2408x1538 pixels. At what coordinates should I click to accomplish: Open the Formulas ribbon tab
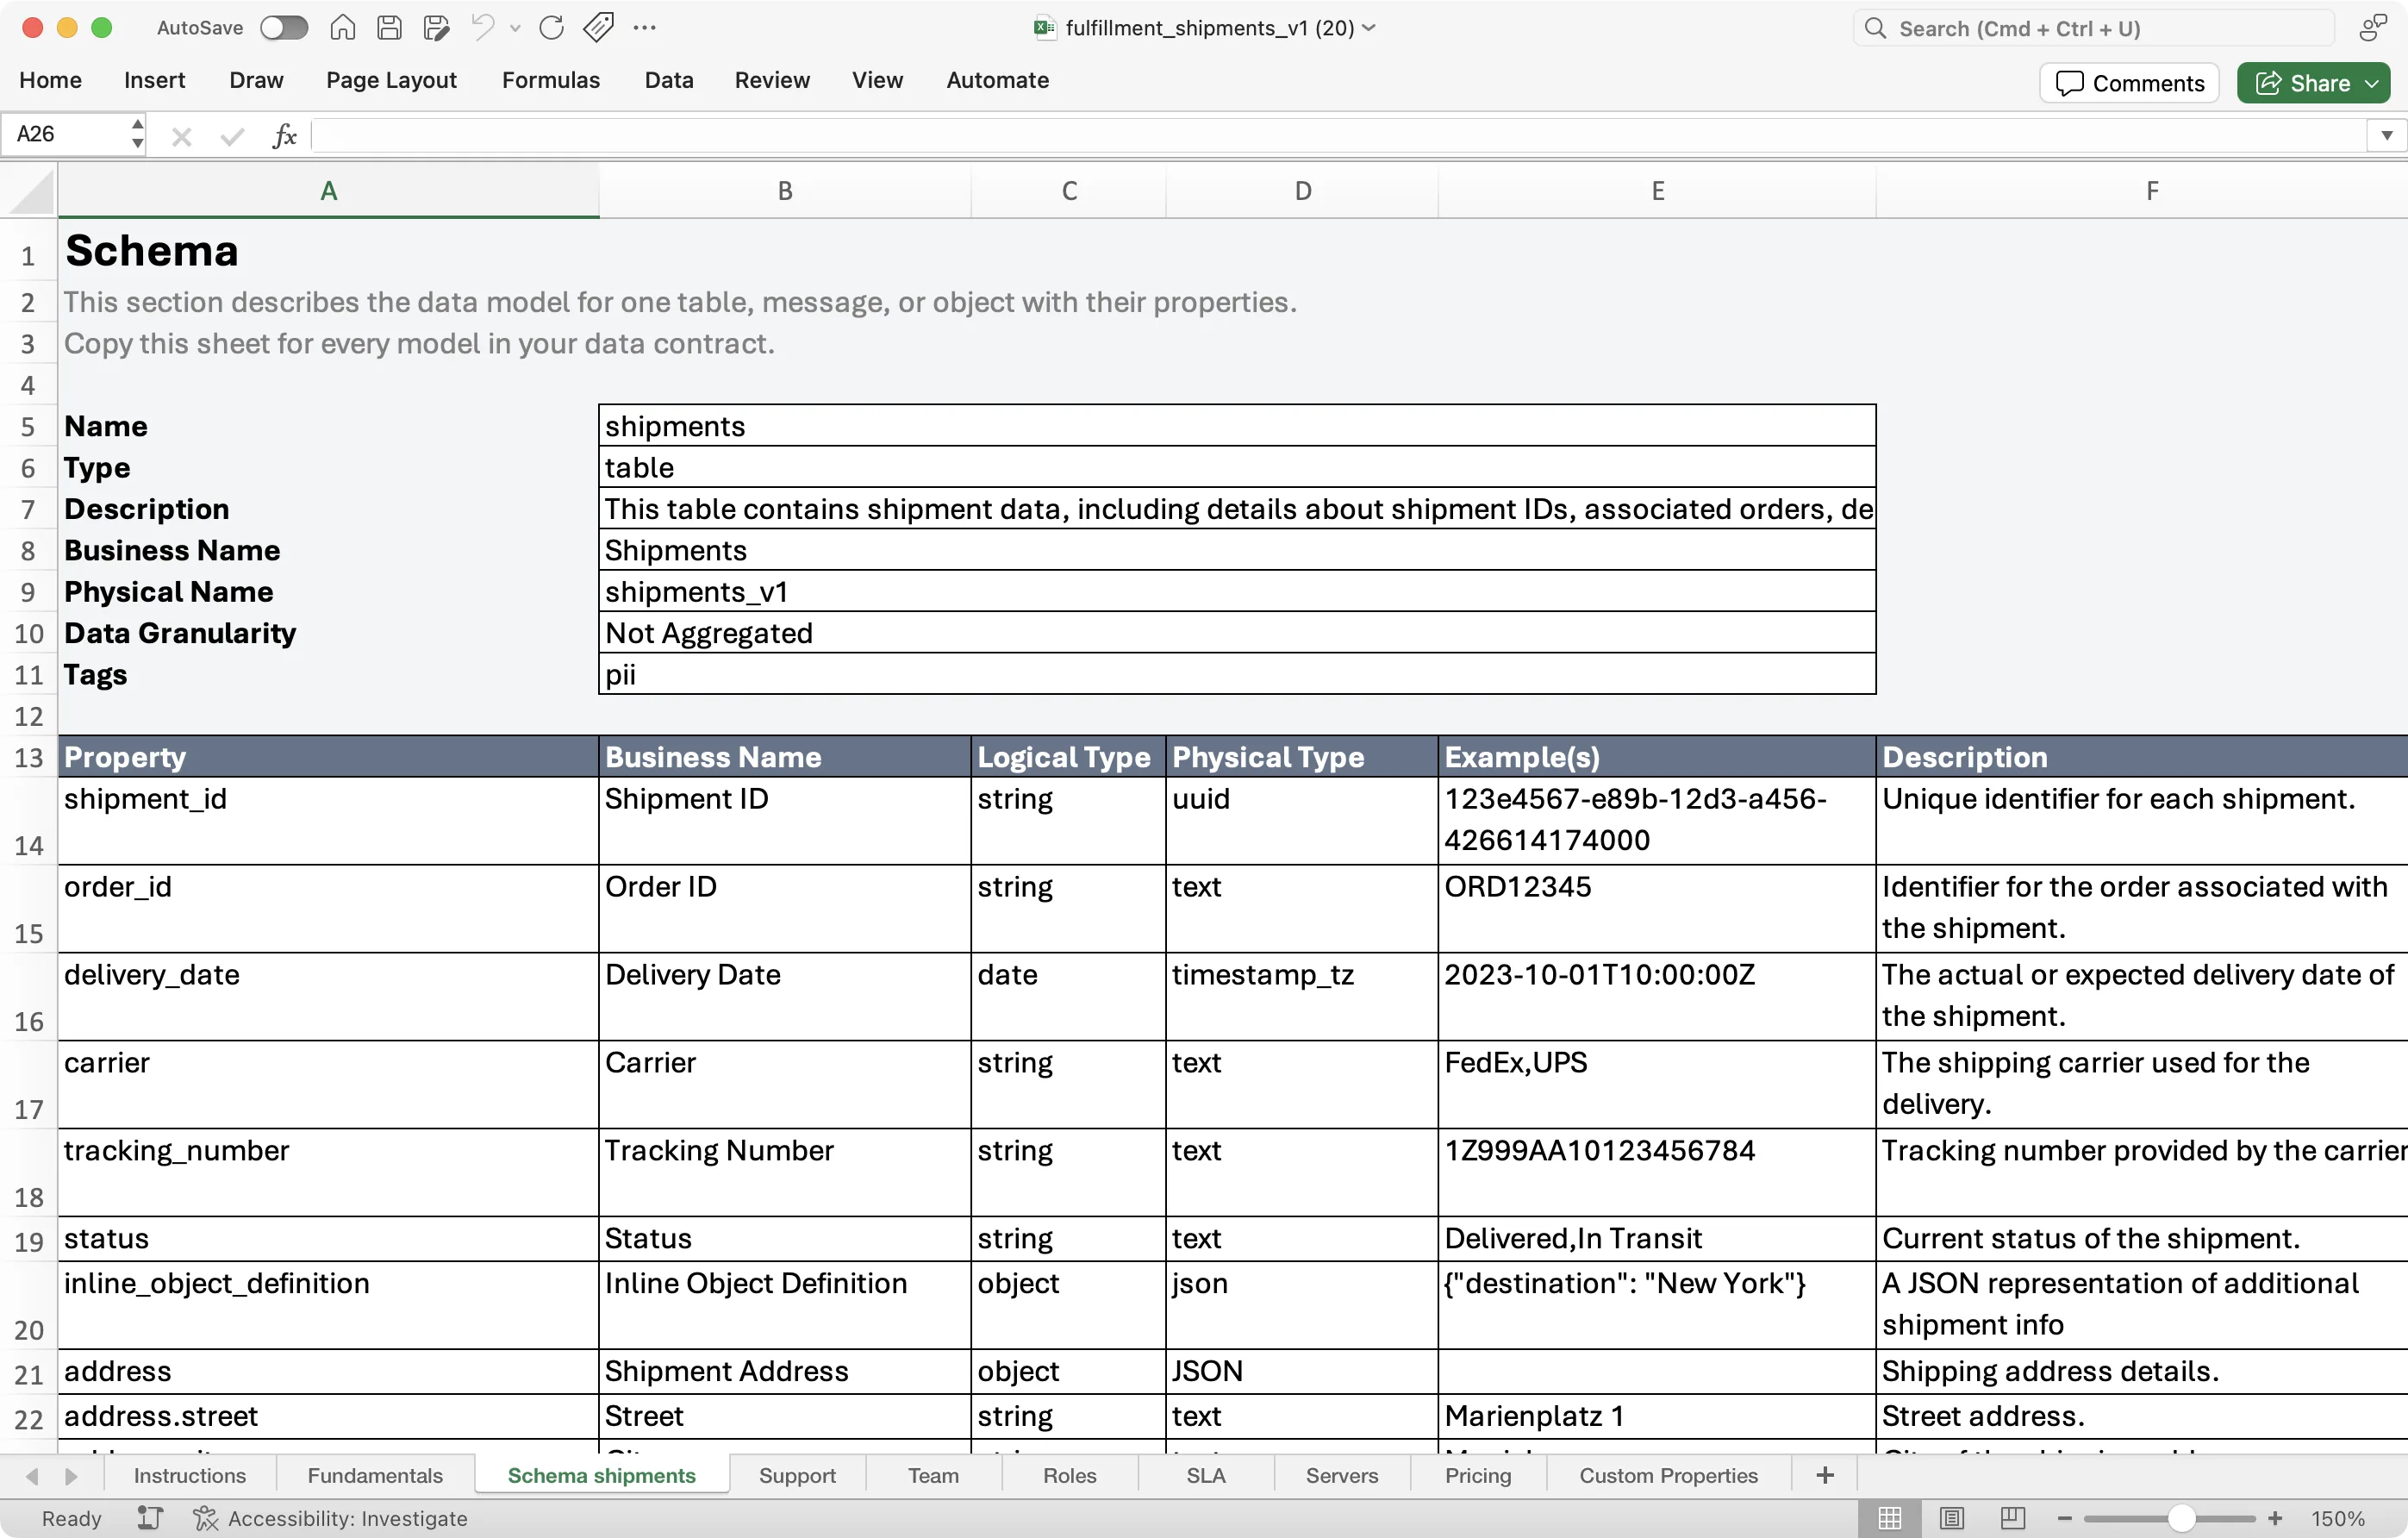[551, 80]
